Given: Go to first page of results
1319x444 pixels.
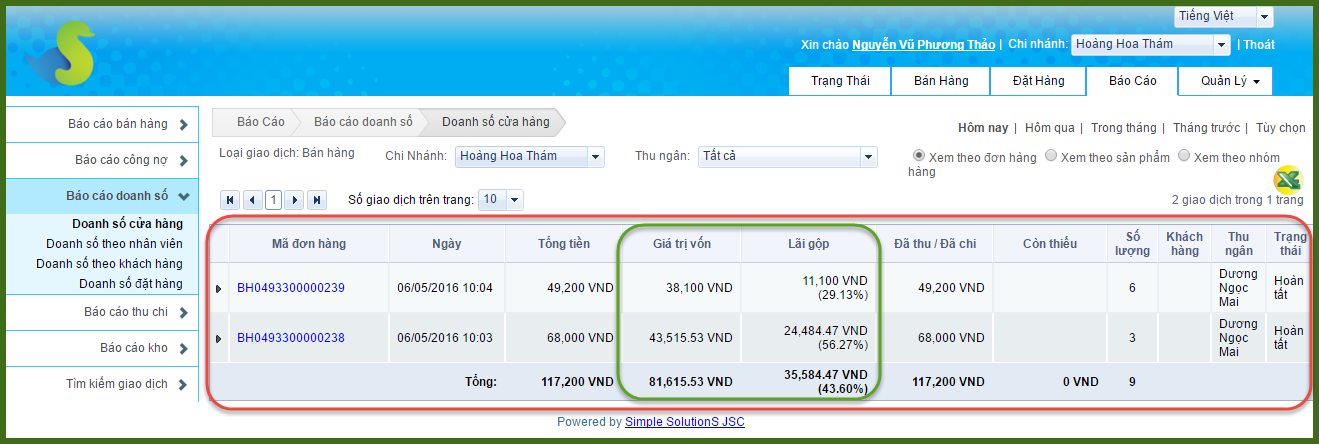Looking at the screenshot, I should (x=230, y=200).
